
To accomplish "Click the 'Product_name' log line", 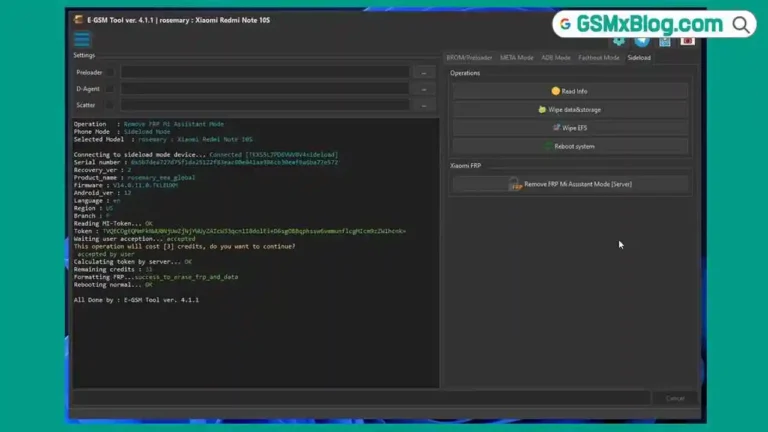I will [x=134, y=177].
